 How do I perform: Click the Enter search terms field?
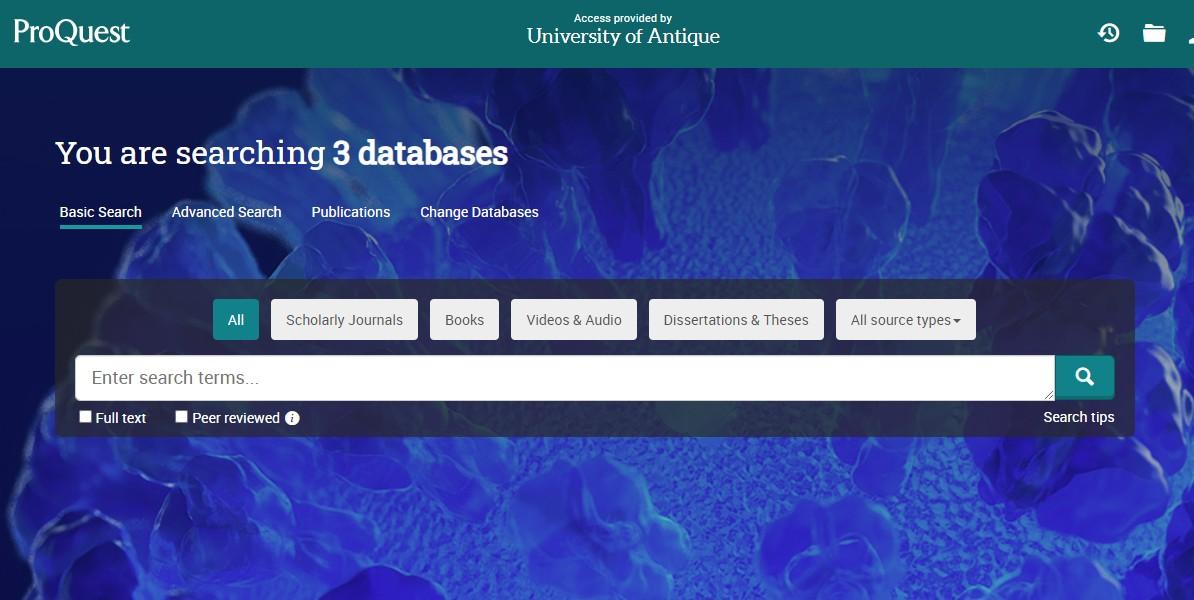(565, 378)
